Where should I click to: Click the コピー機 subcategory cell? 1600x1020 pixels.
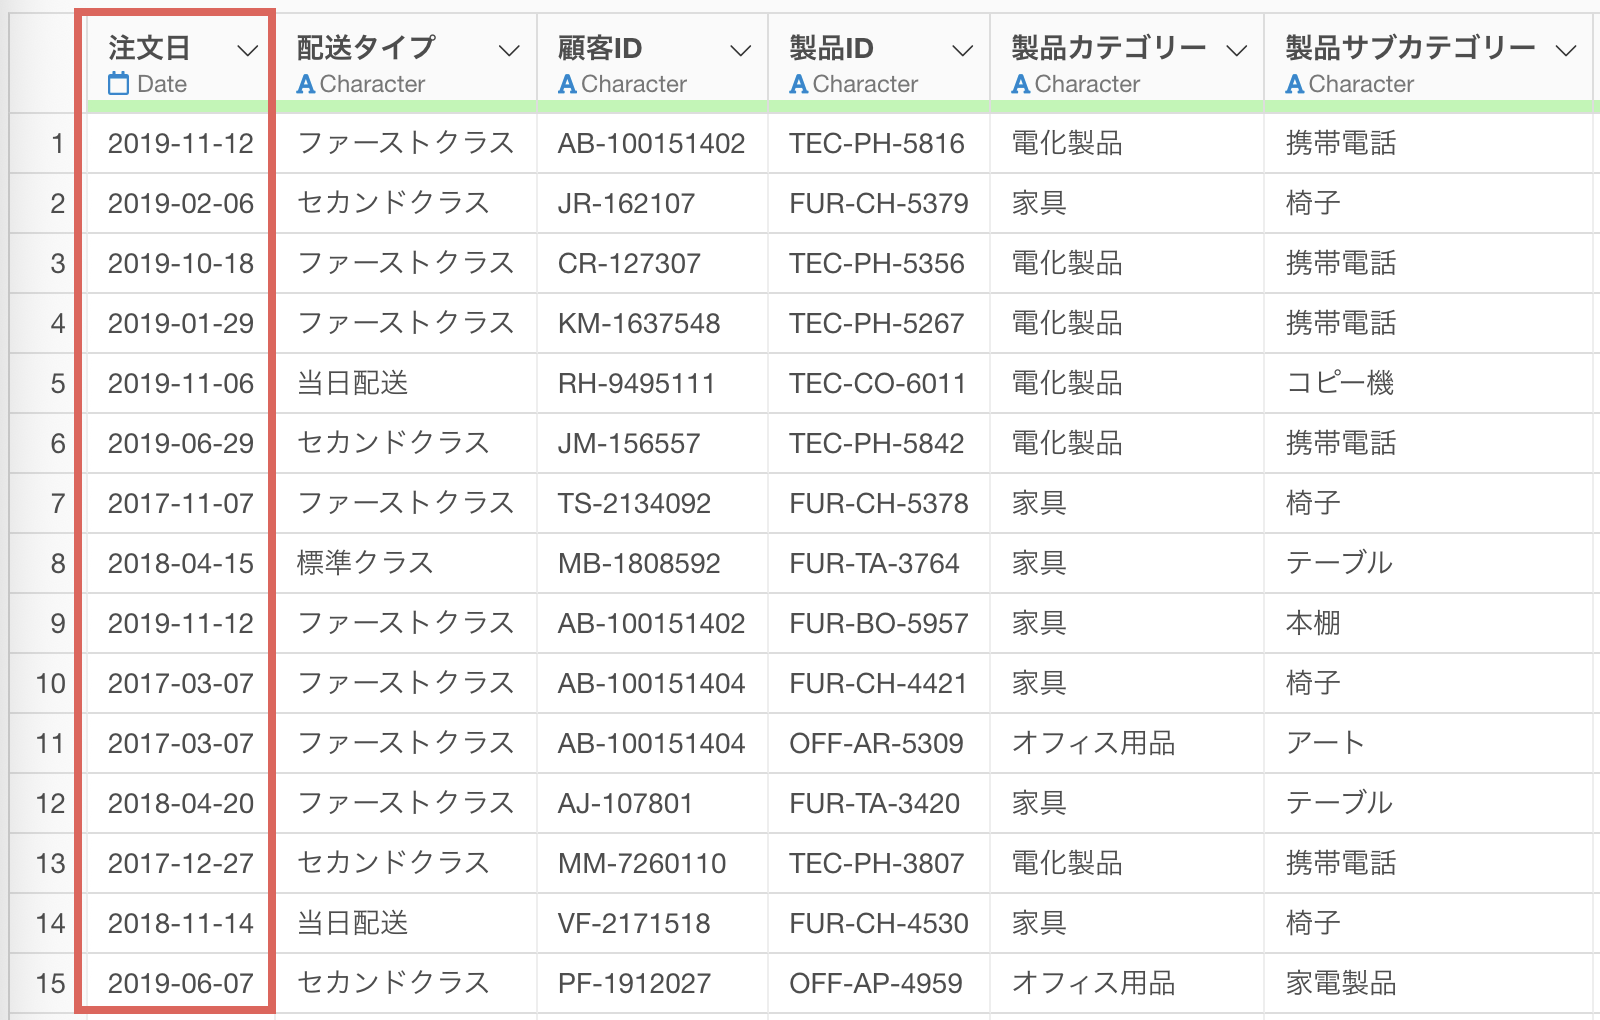(1339, 384)
